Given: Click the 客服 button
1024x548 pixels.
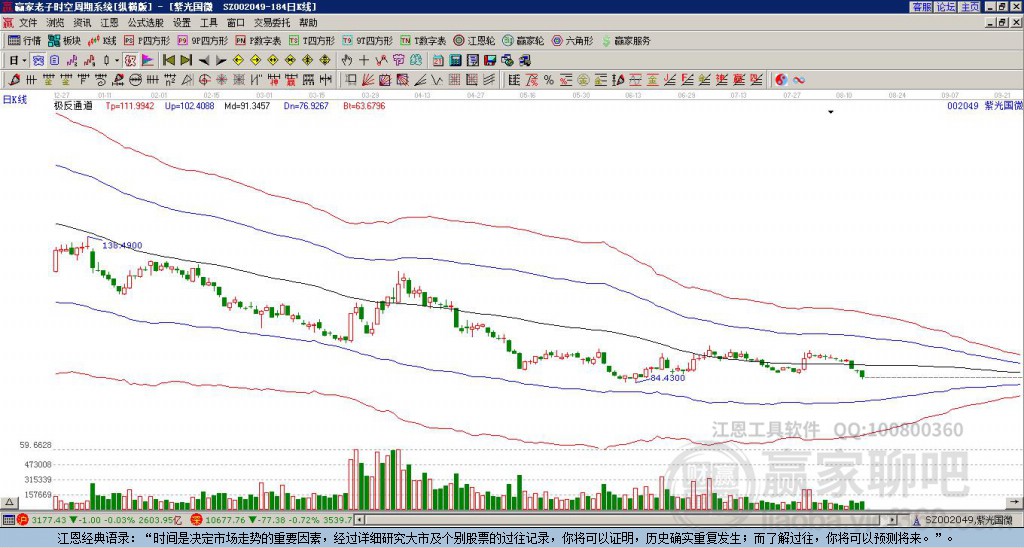Looking at the screenshot, I should (921, 7).
